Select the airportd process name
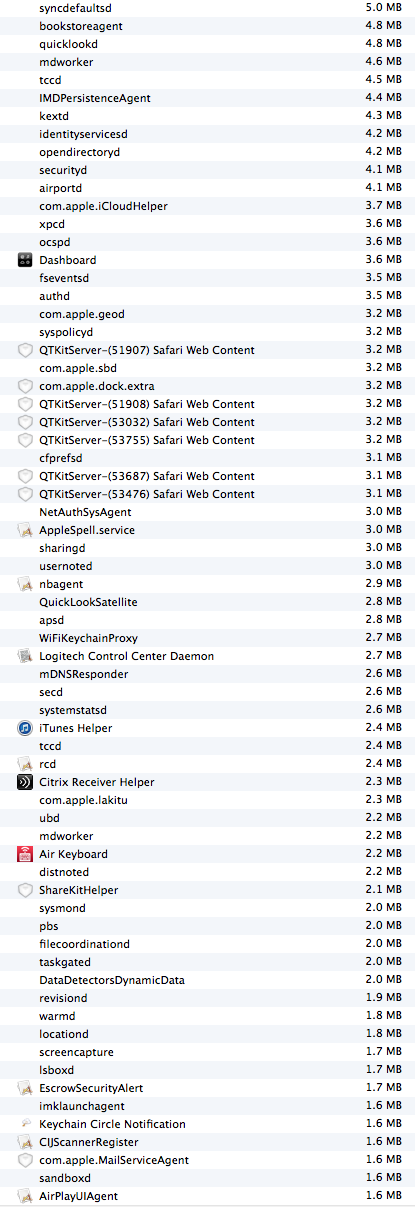This screenshot has height=1207, width=415. point(61,188)
